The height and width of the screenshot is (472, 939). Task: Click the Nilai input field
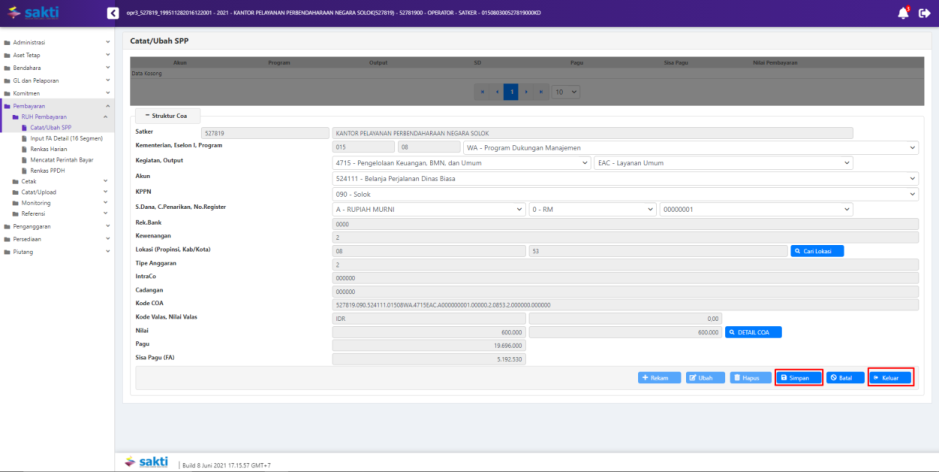(428, 331)
